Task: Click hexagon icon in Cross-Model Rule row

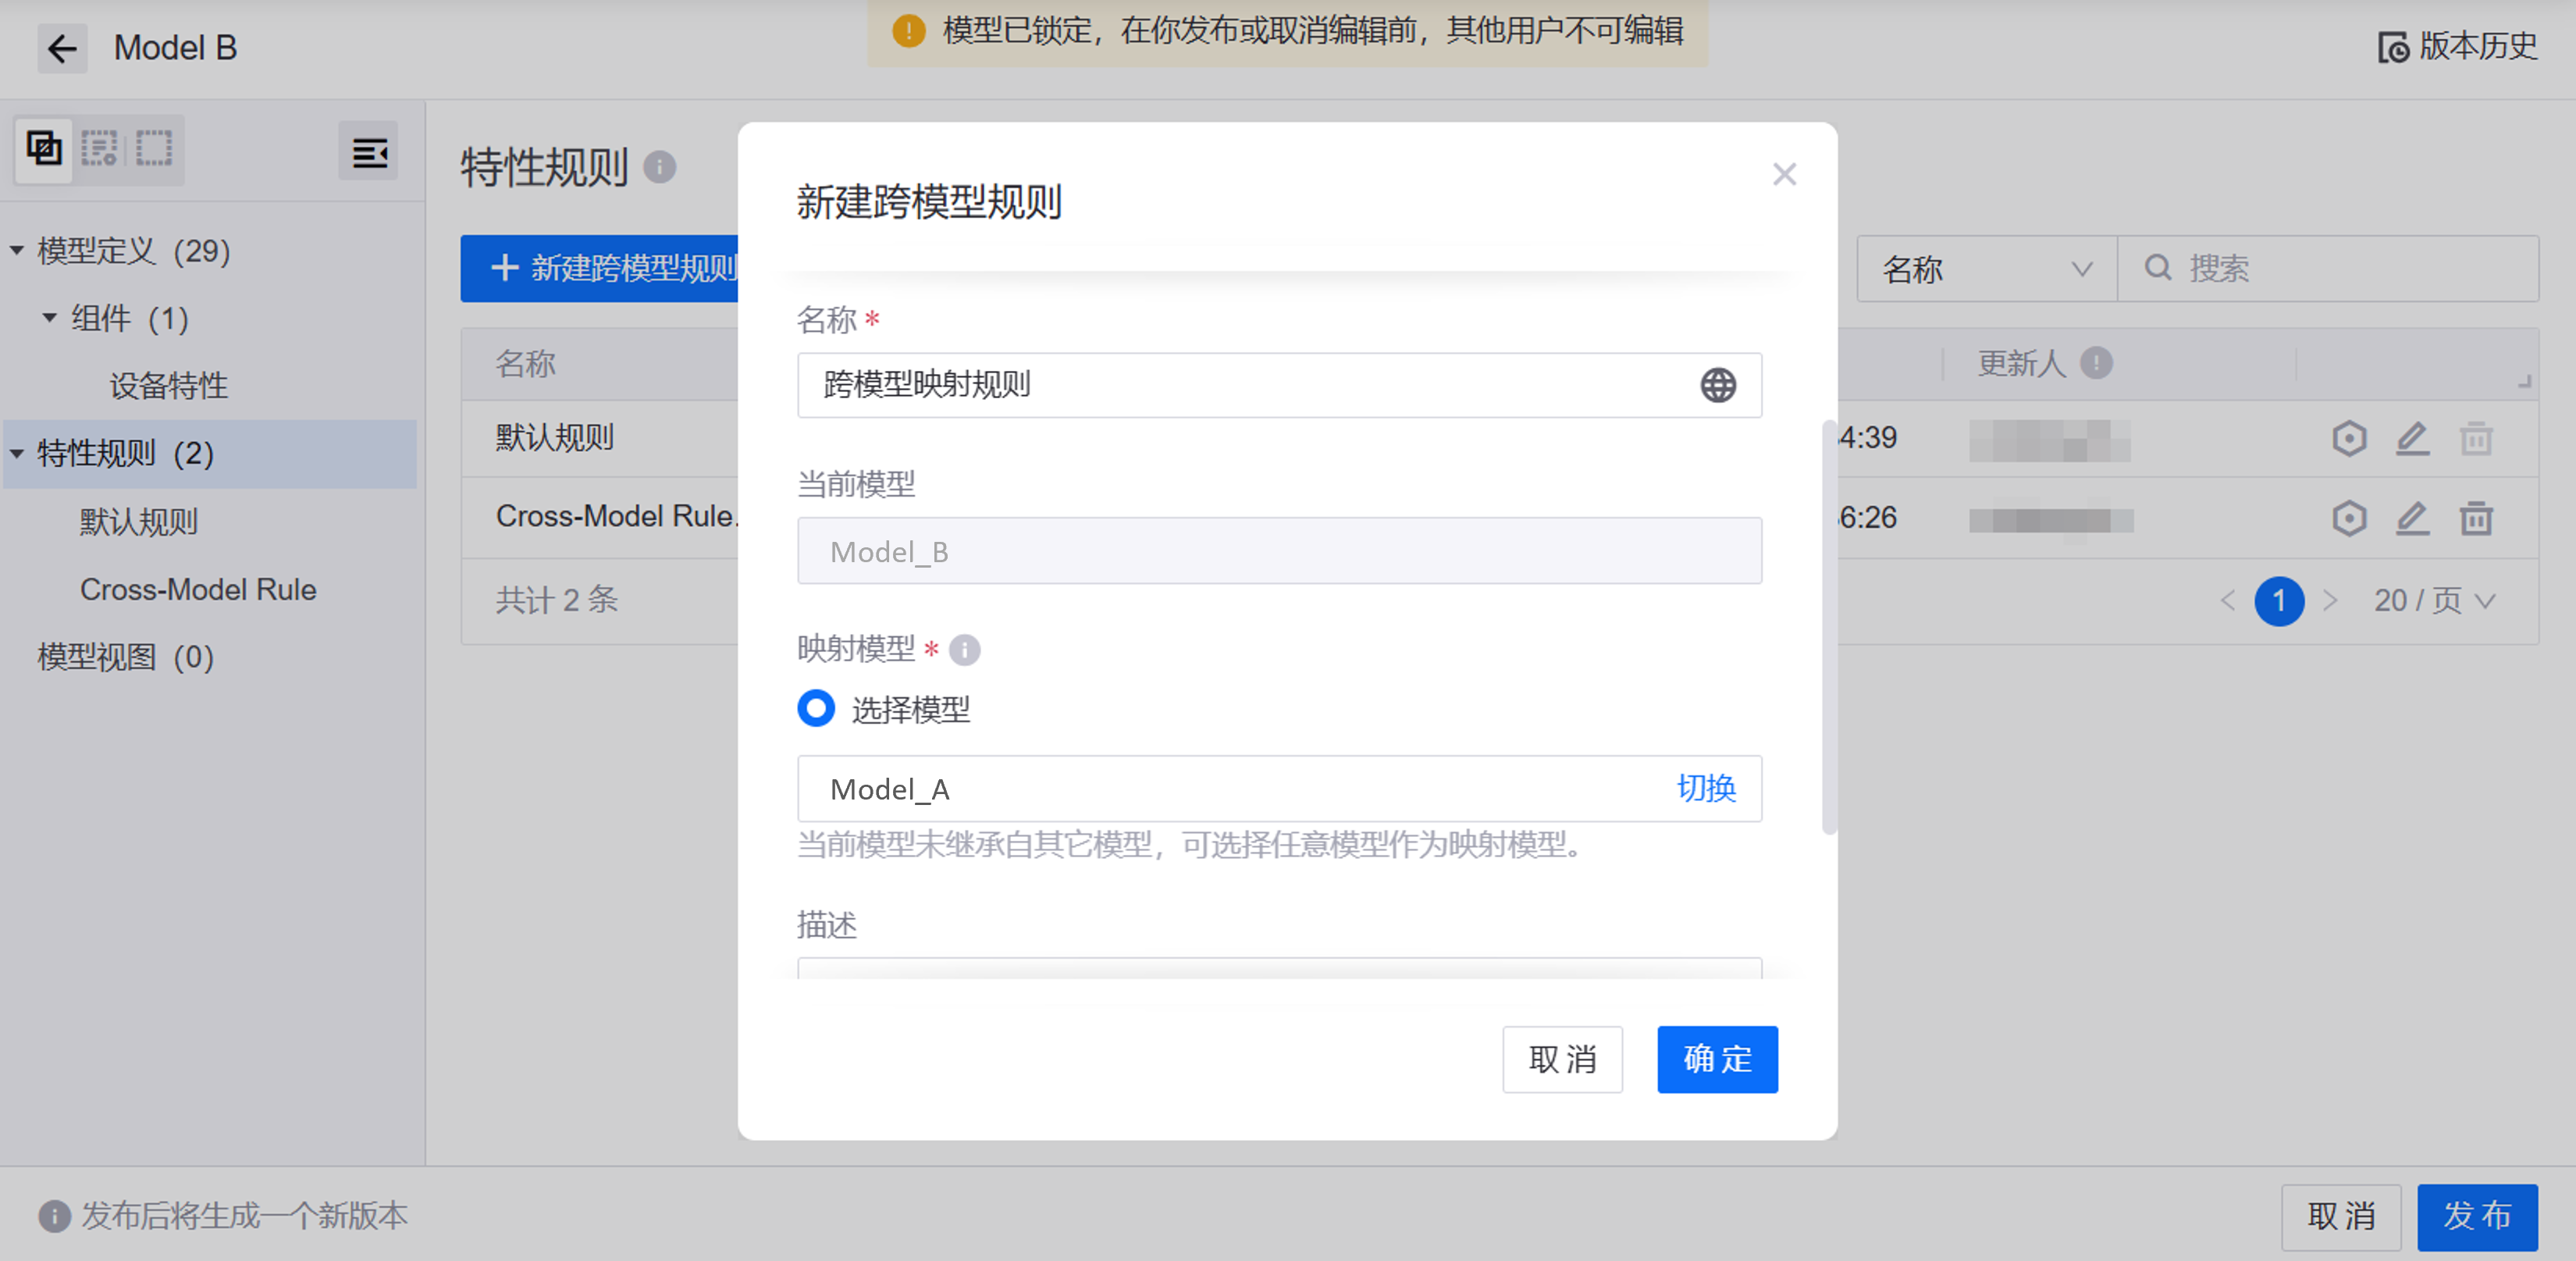Action: click(x=2348, y=518)
